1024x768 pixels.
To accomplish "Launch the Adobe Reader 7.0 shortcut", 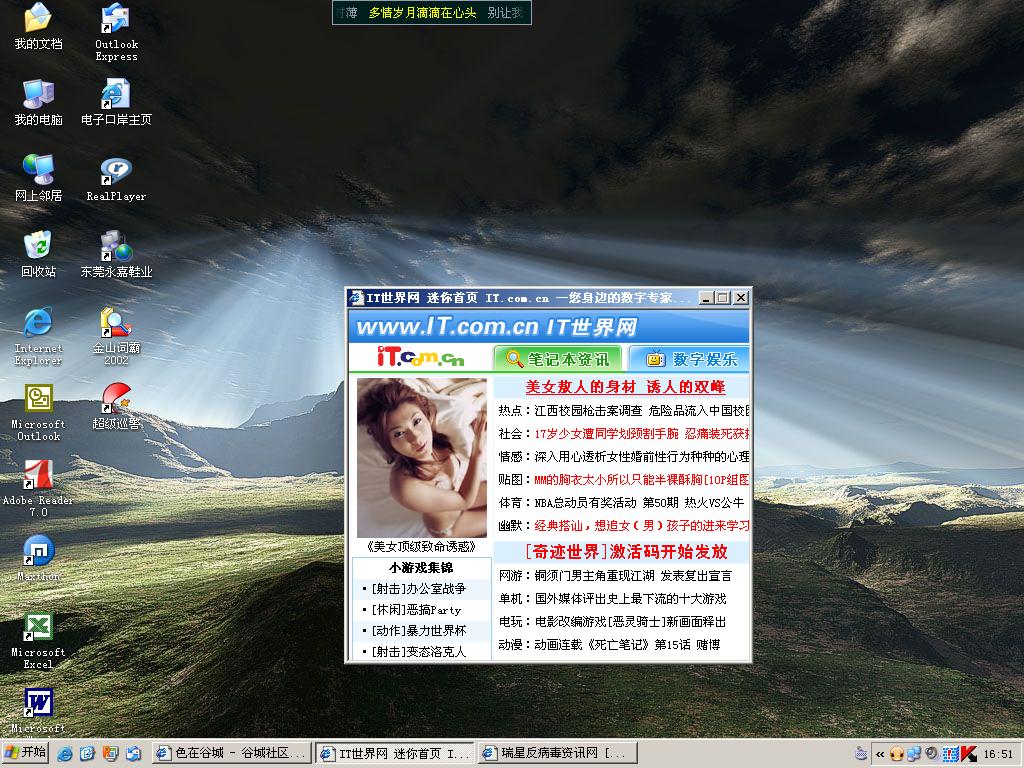I will tap(39, 488).
